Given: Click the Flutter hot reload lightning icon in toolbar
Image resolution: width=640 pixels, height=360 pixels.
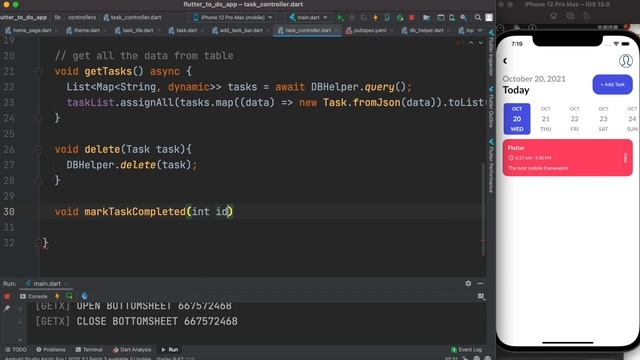Looking at the screenshot, I should 376,18.
